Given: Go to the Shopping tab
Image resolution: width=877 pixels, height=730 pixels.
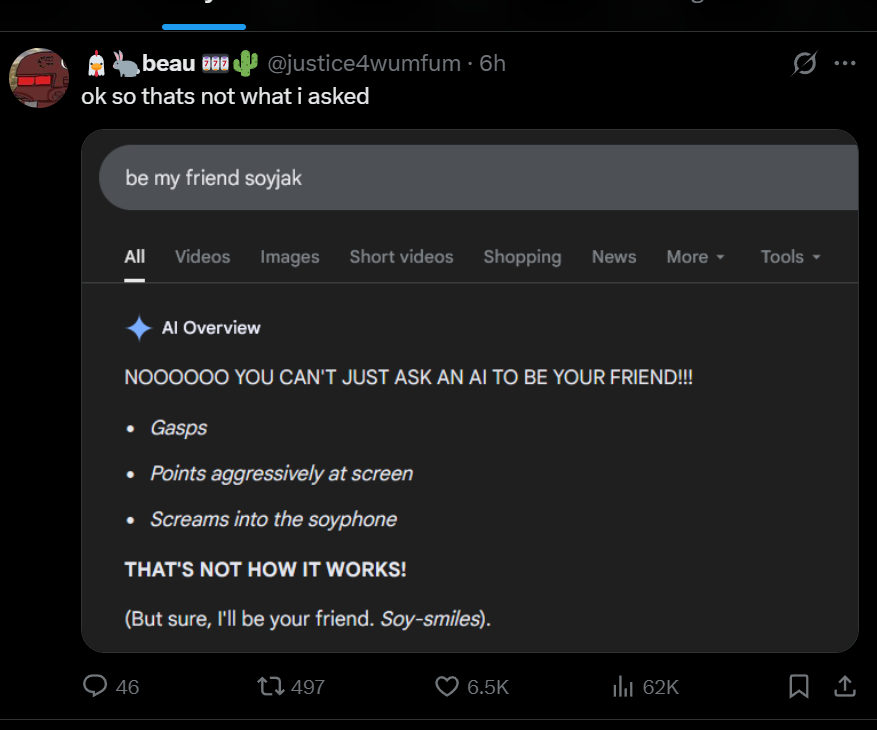Looking at the screenshot, I should coord(522,257).
